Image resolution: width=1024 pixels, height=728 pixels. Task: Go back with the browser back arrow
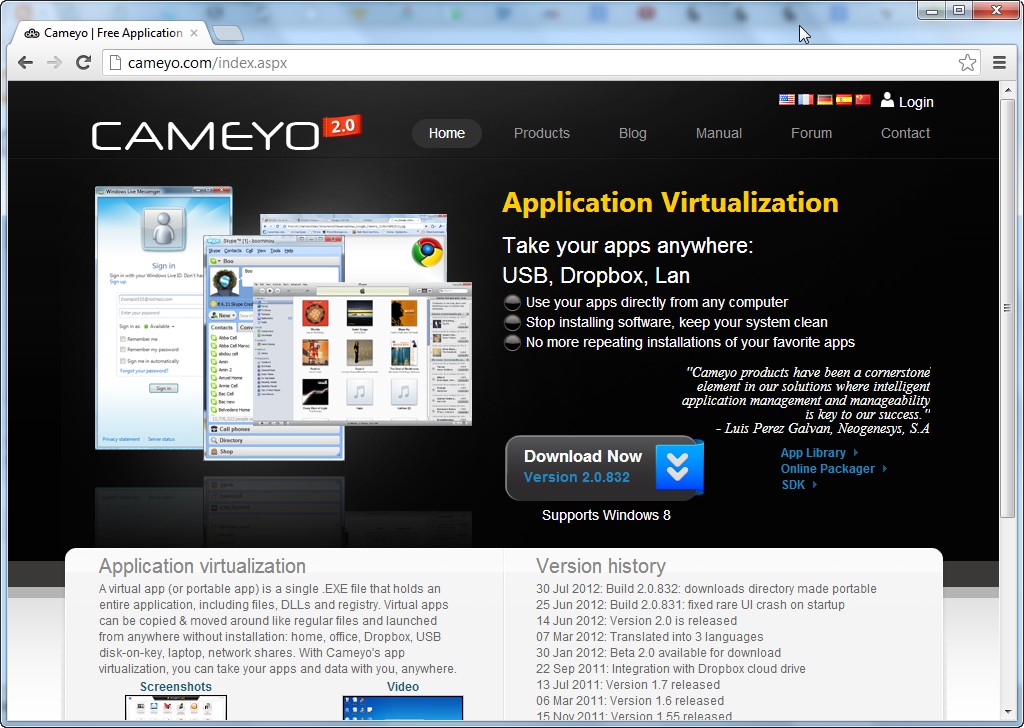(25, 63)
